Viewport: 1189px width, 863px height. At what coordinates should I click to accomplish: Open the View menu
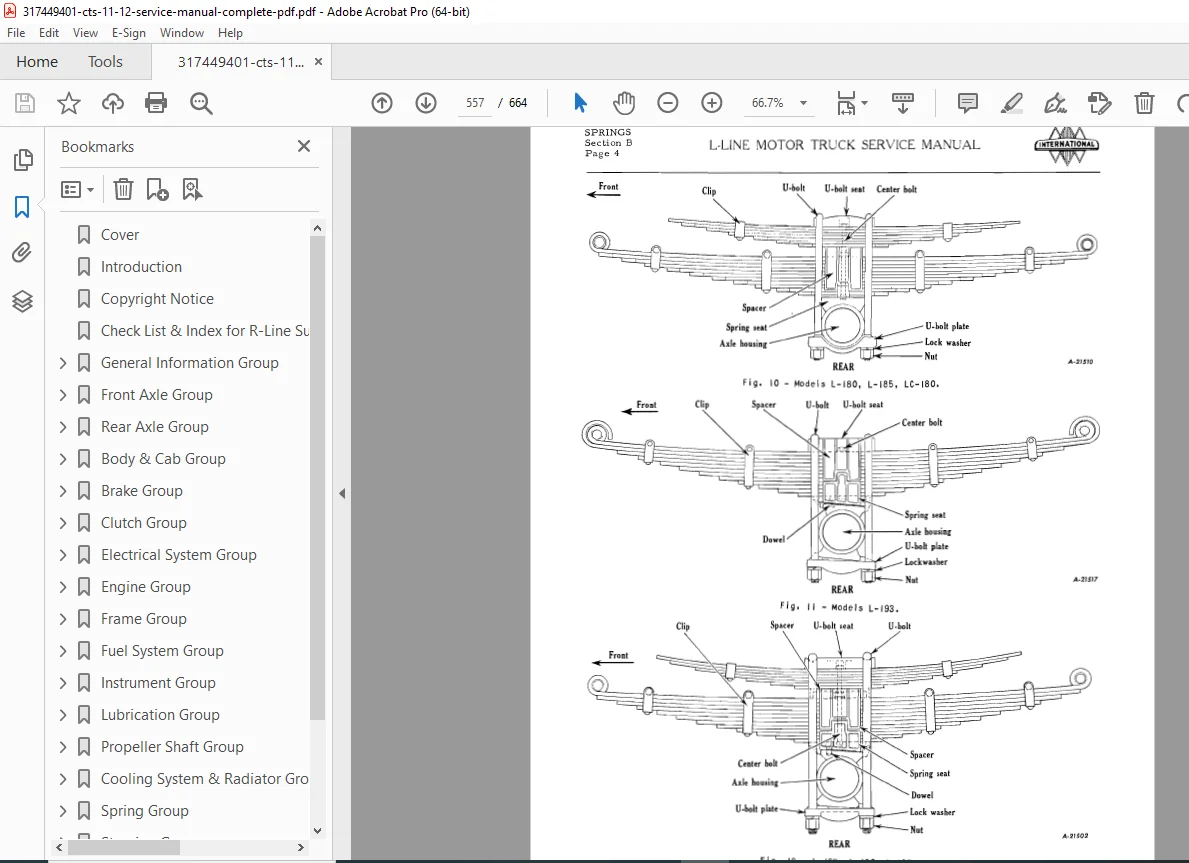[85, 33]
